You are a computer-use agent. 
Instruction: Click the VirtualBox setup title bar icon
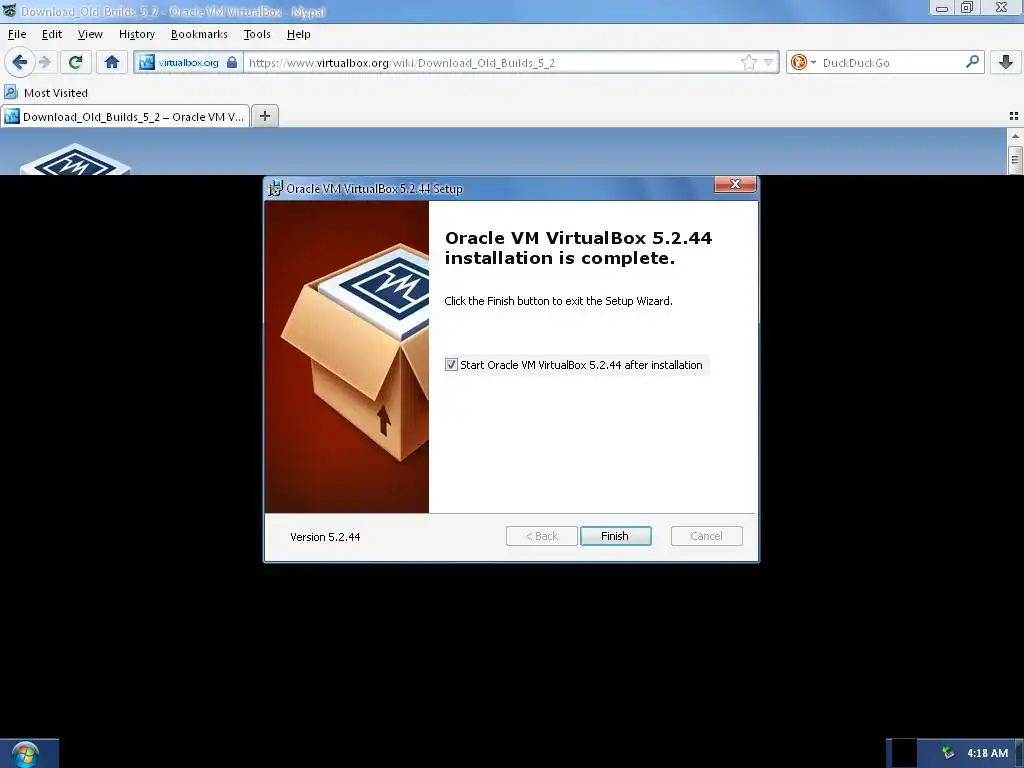point(276,189)
